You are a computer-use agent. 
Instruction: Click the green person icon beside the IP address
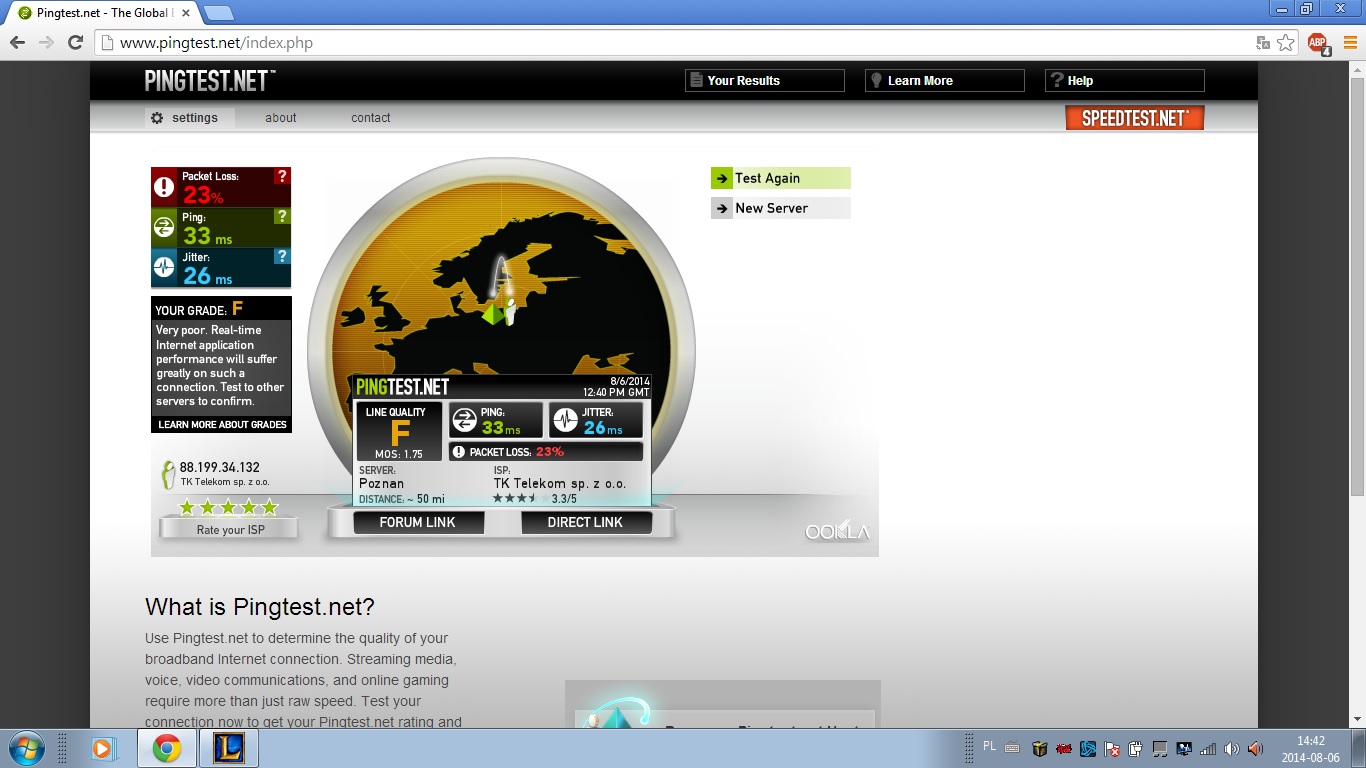coord(168,474)
